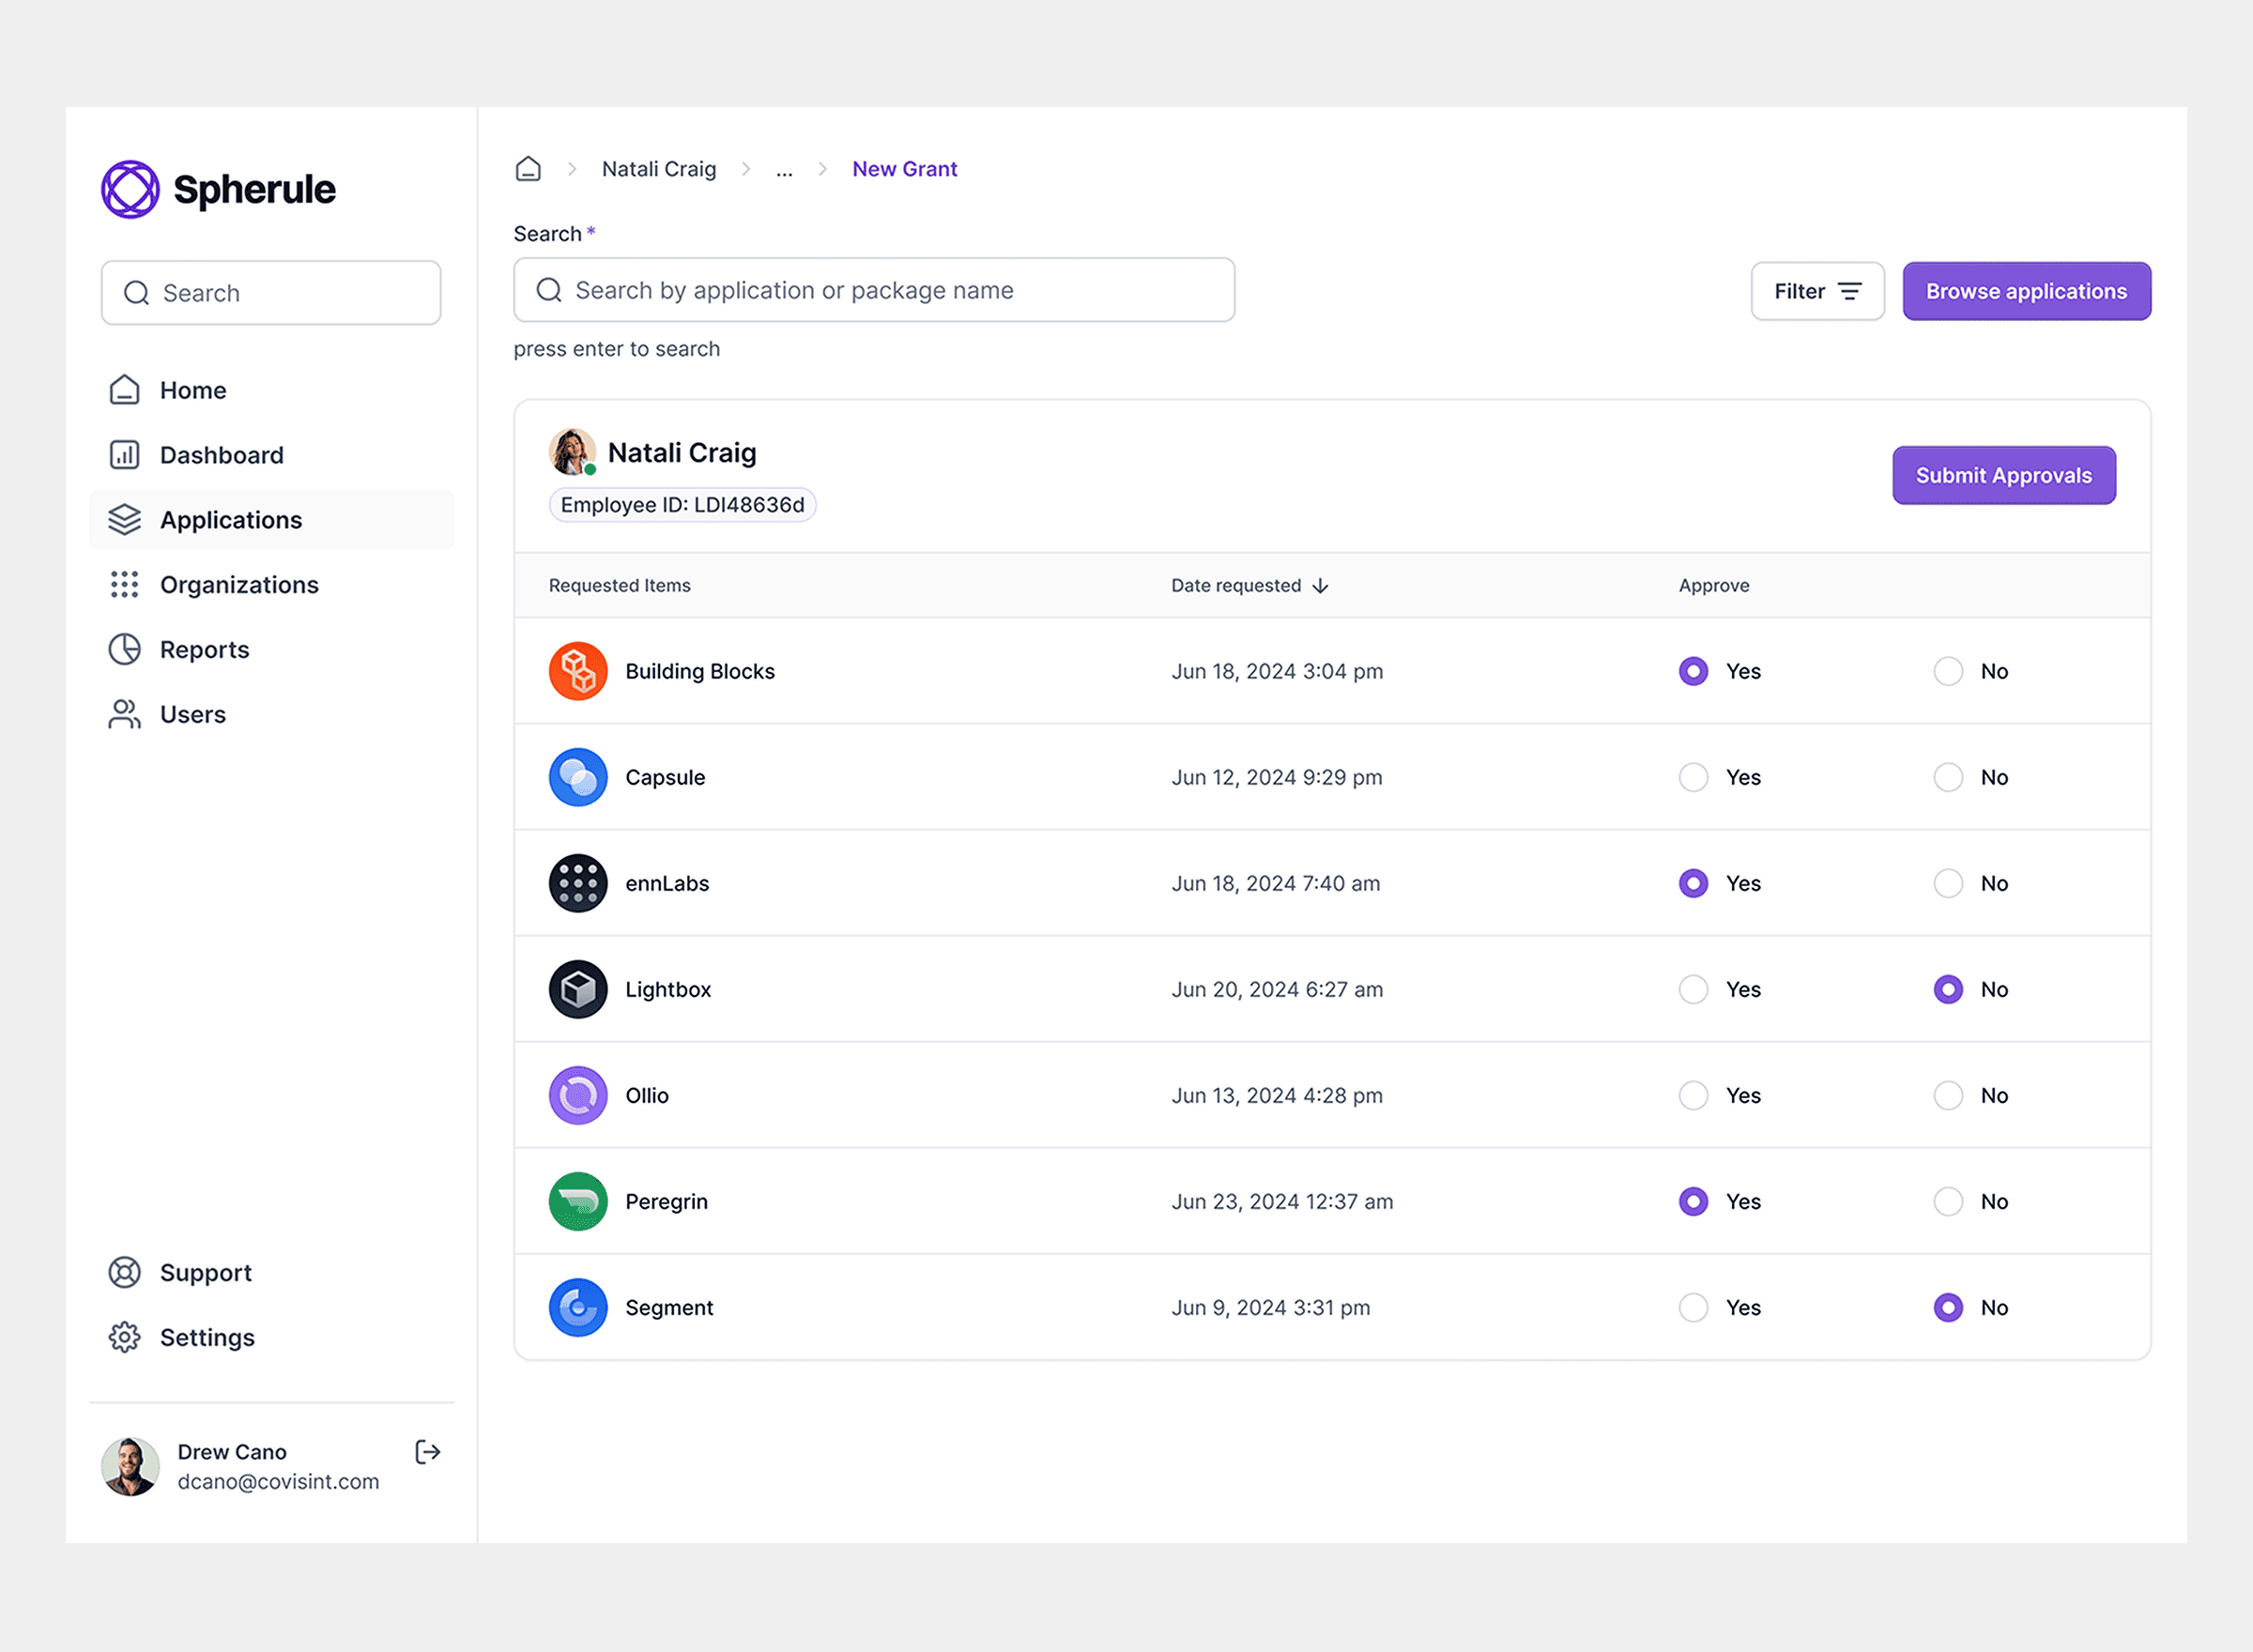Open Organizations from the sidebar
Viewport: 2253px width, 1652px height.
[x=124, y=584]
